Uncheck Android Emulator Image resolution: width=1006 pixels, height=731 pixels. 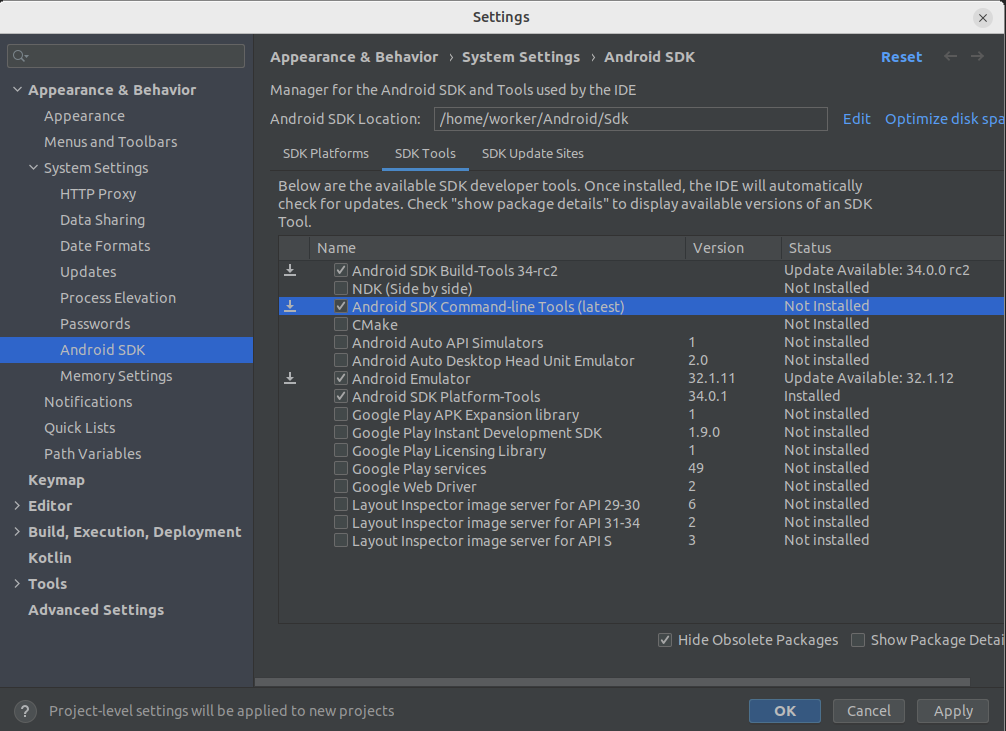pos(341,378)
